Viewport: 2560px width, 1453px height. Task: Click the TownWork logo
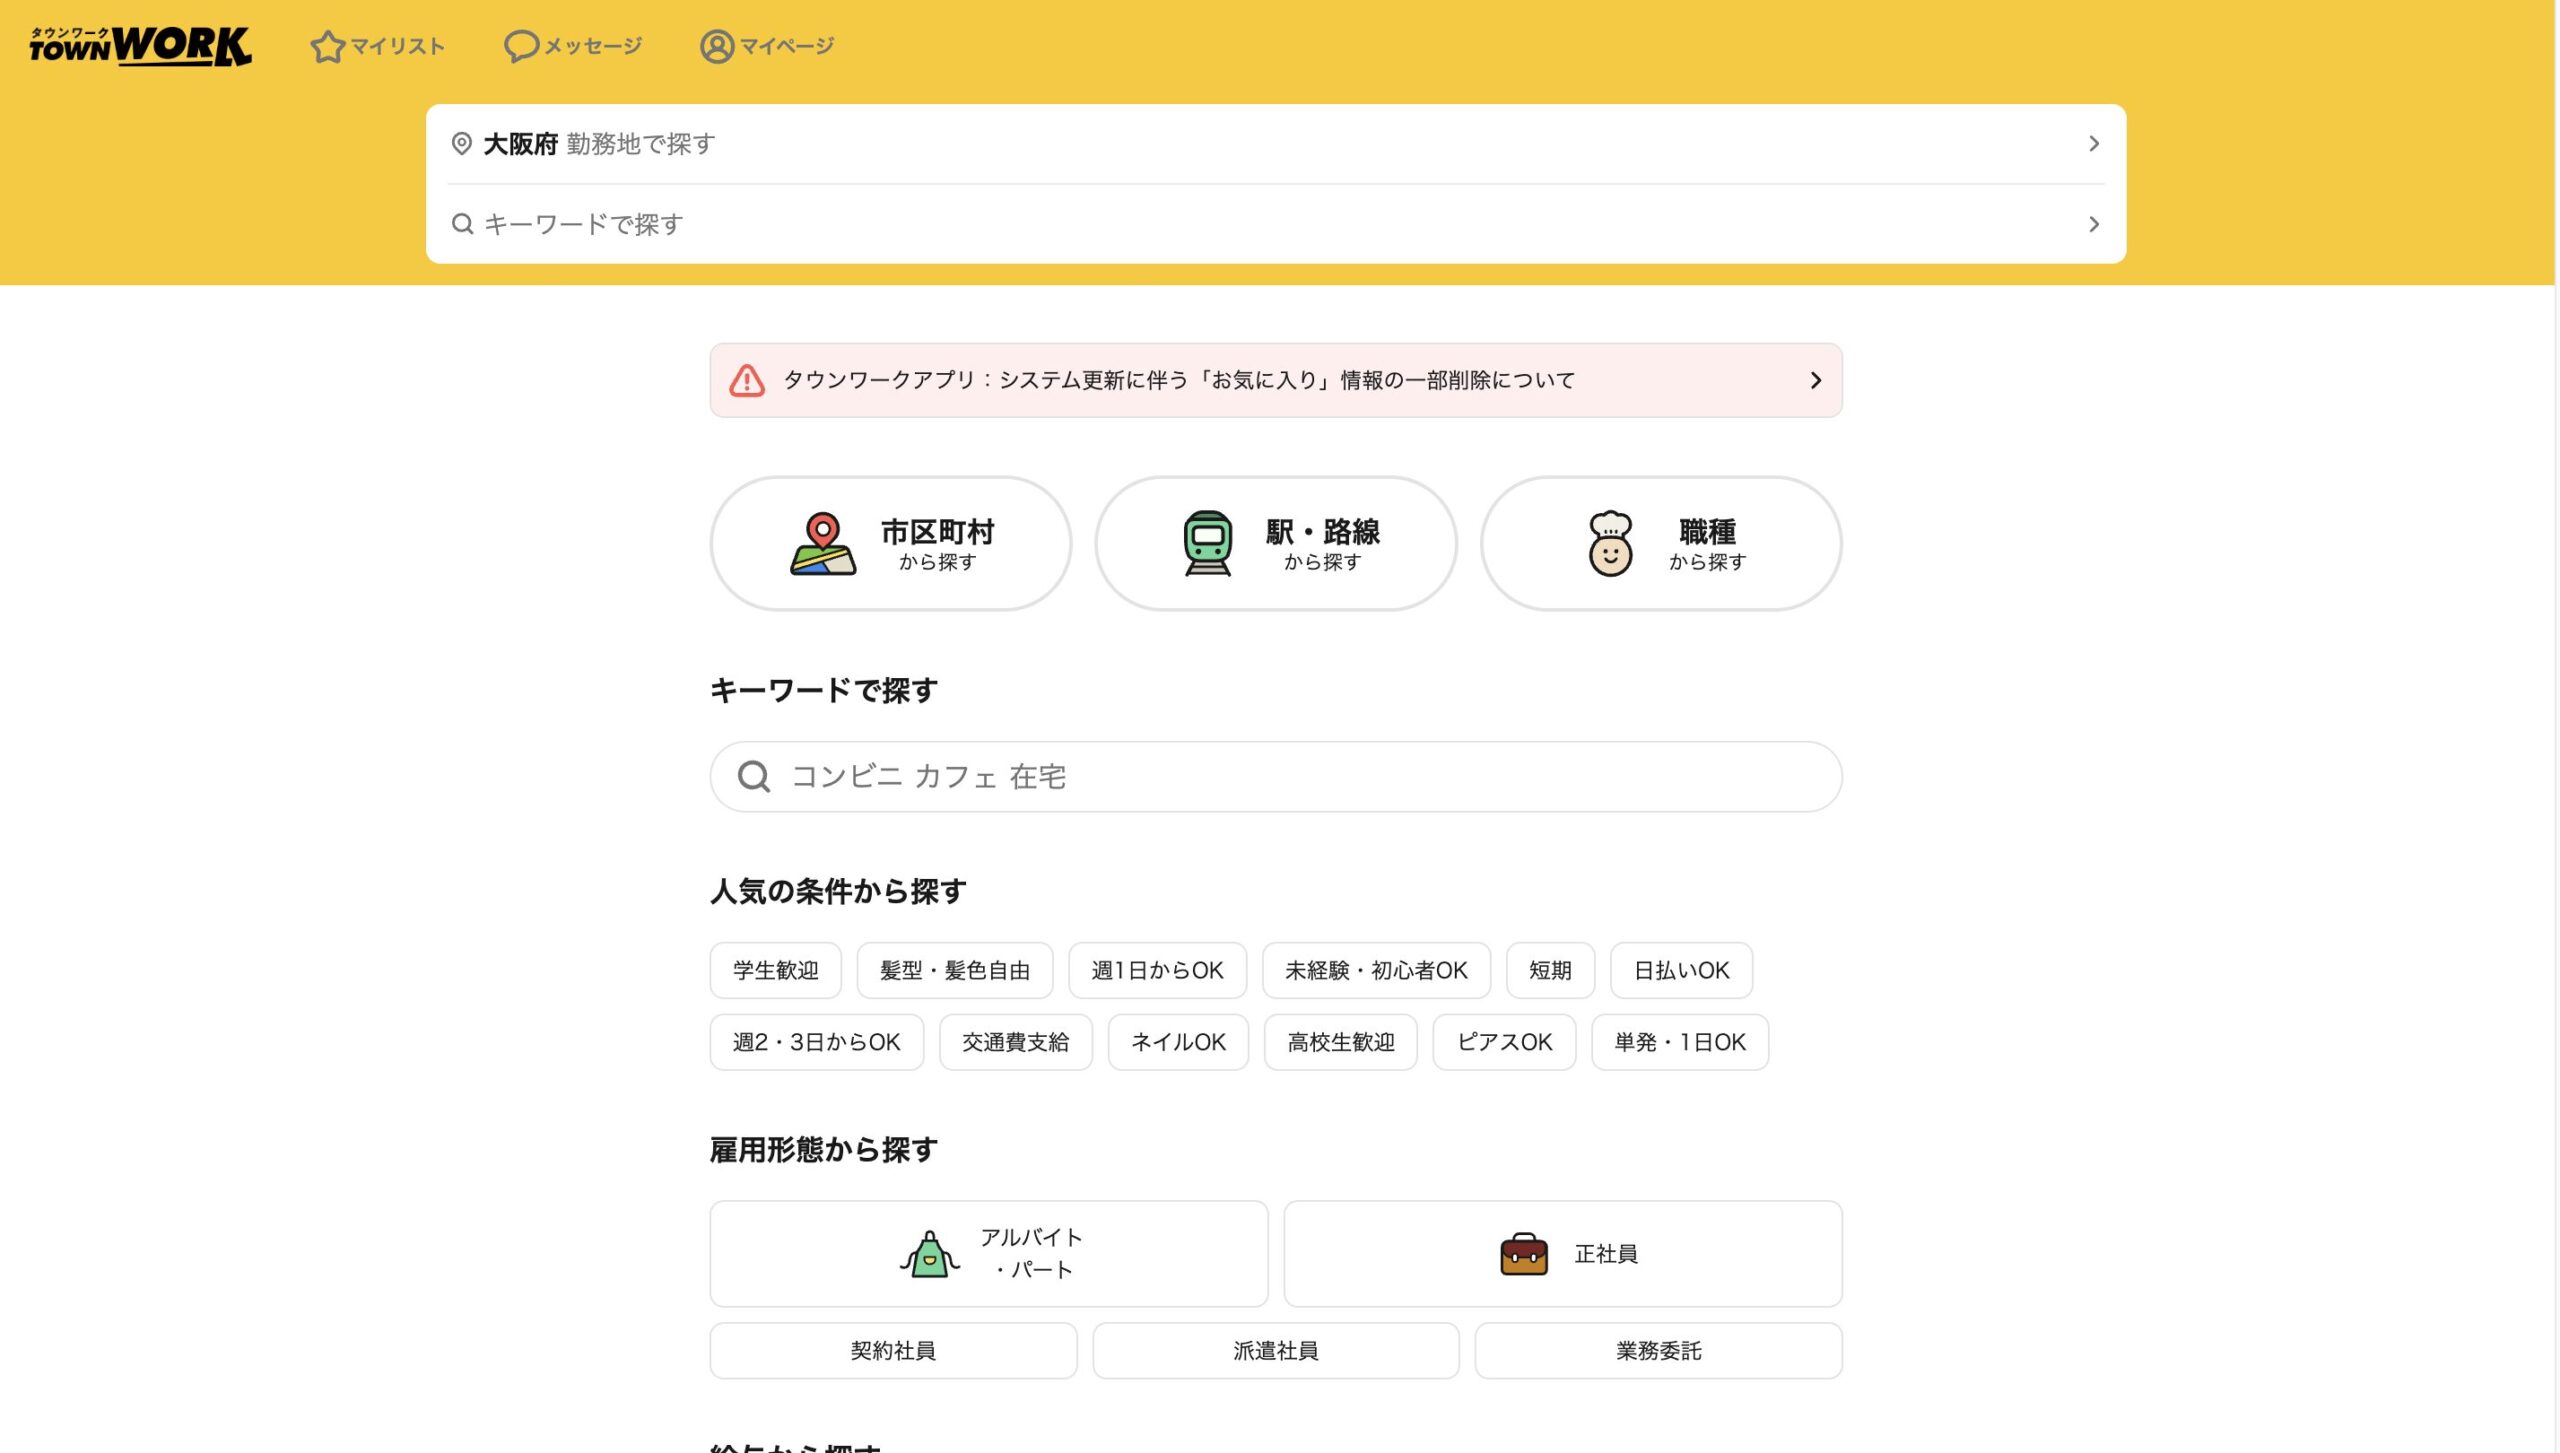[x=140, y=46]
